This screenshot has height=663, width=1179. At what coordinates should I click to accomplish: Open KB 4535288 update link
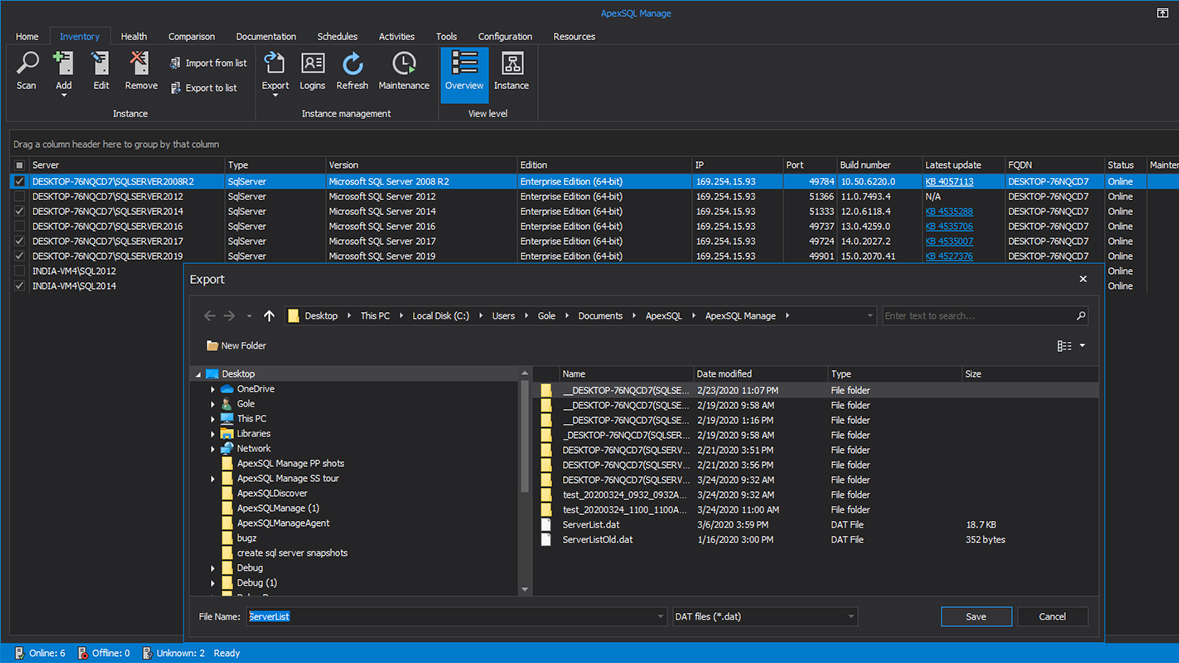point(949,211)
